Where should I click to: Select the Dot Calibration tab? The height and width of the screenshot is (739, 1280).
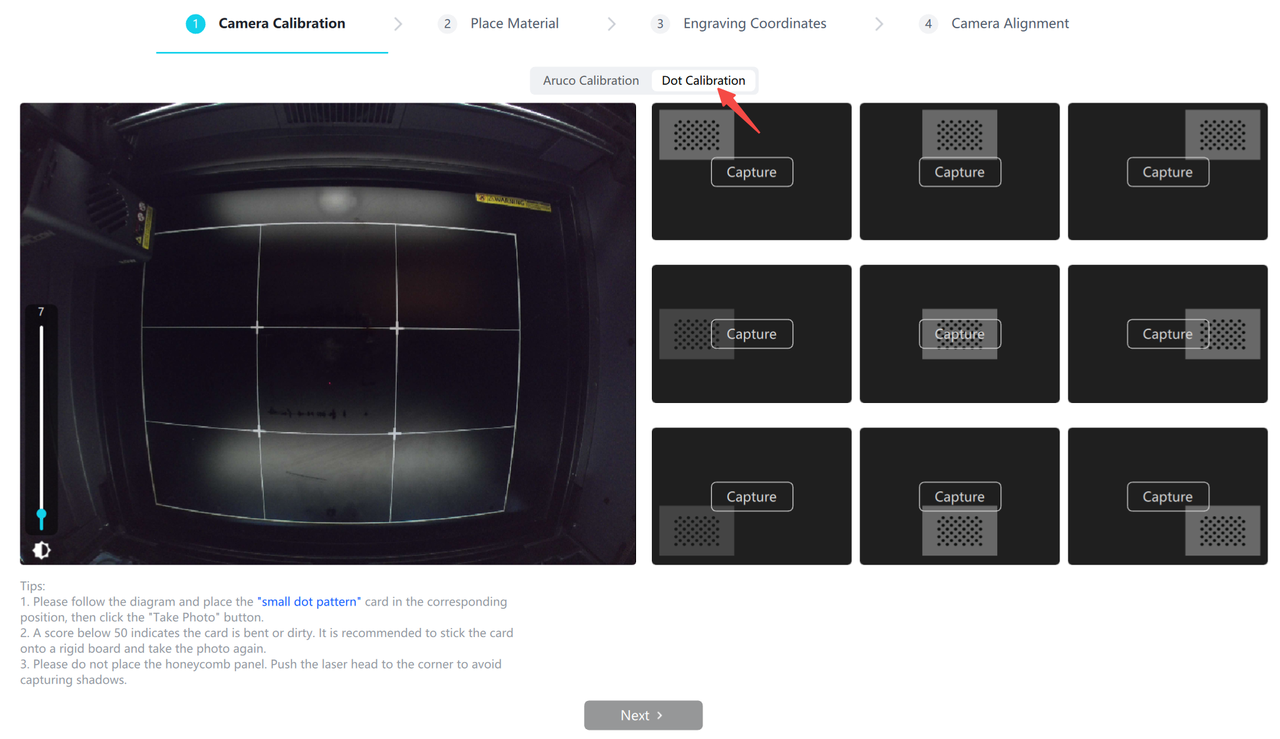(x=703, y=80)
